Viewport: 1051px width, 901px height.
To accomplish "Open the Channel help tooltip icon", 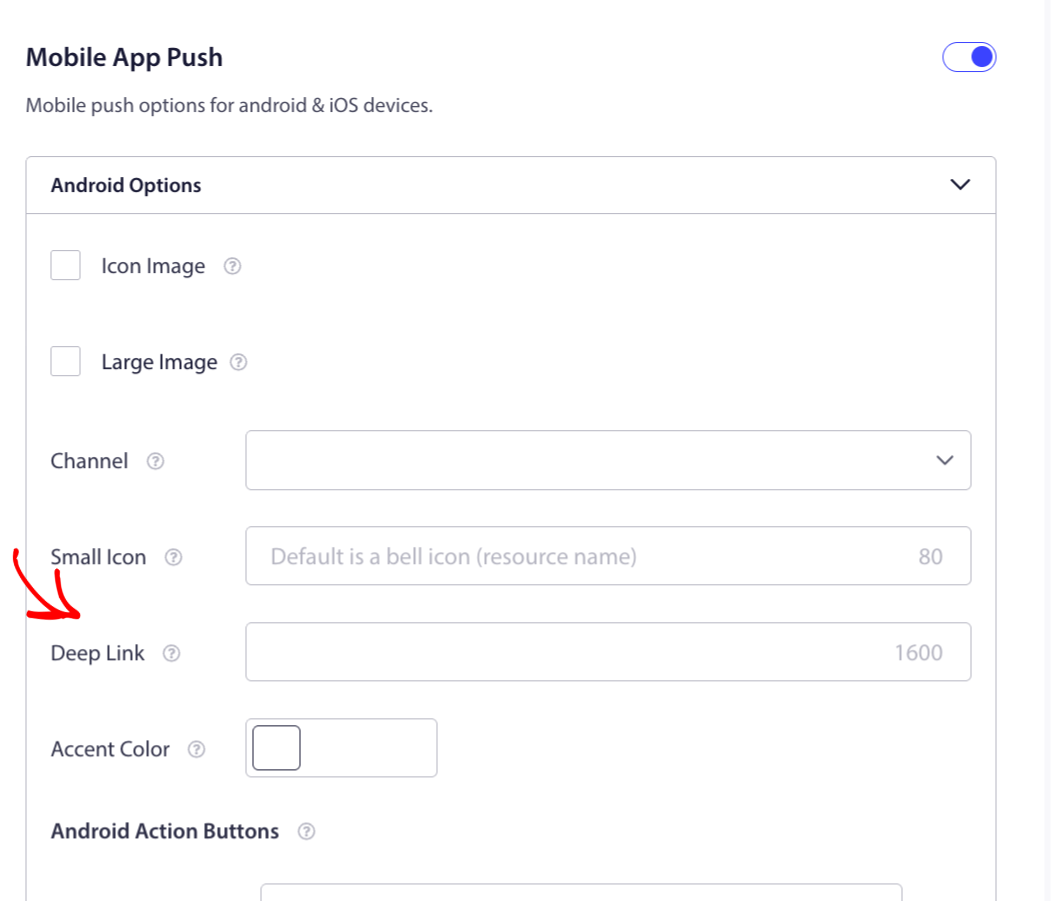I will [155, 461].
